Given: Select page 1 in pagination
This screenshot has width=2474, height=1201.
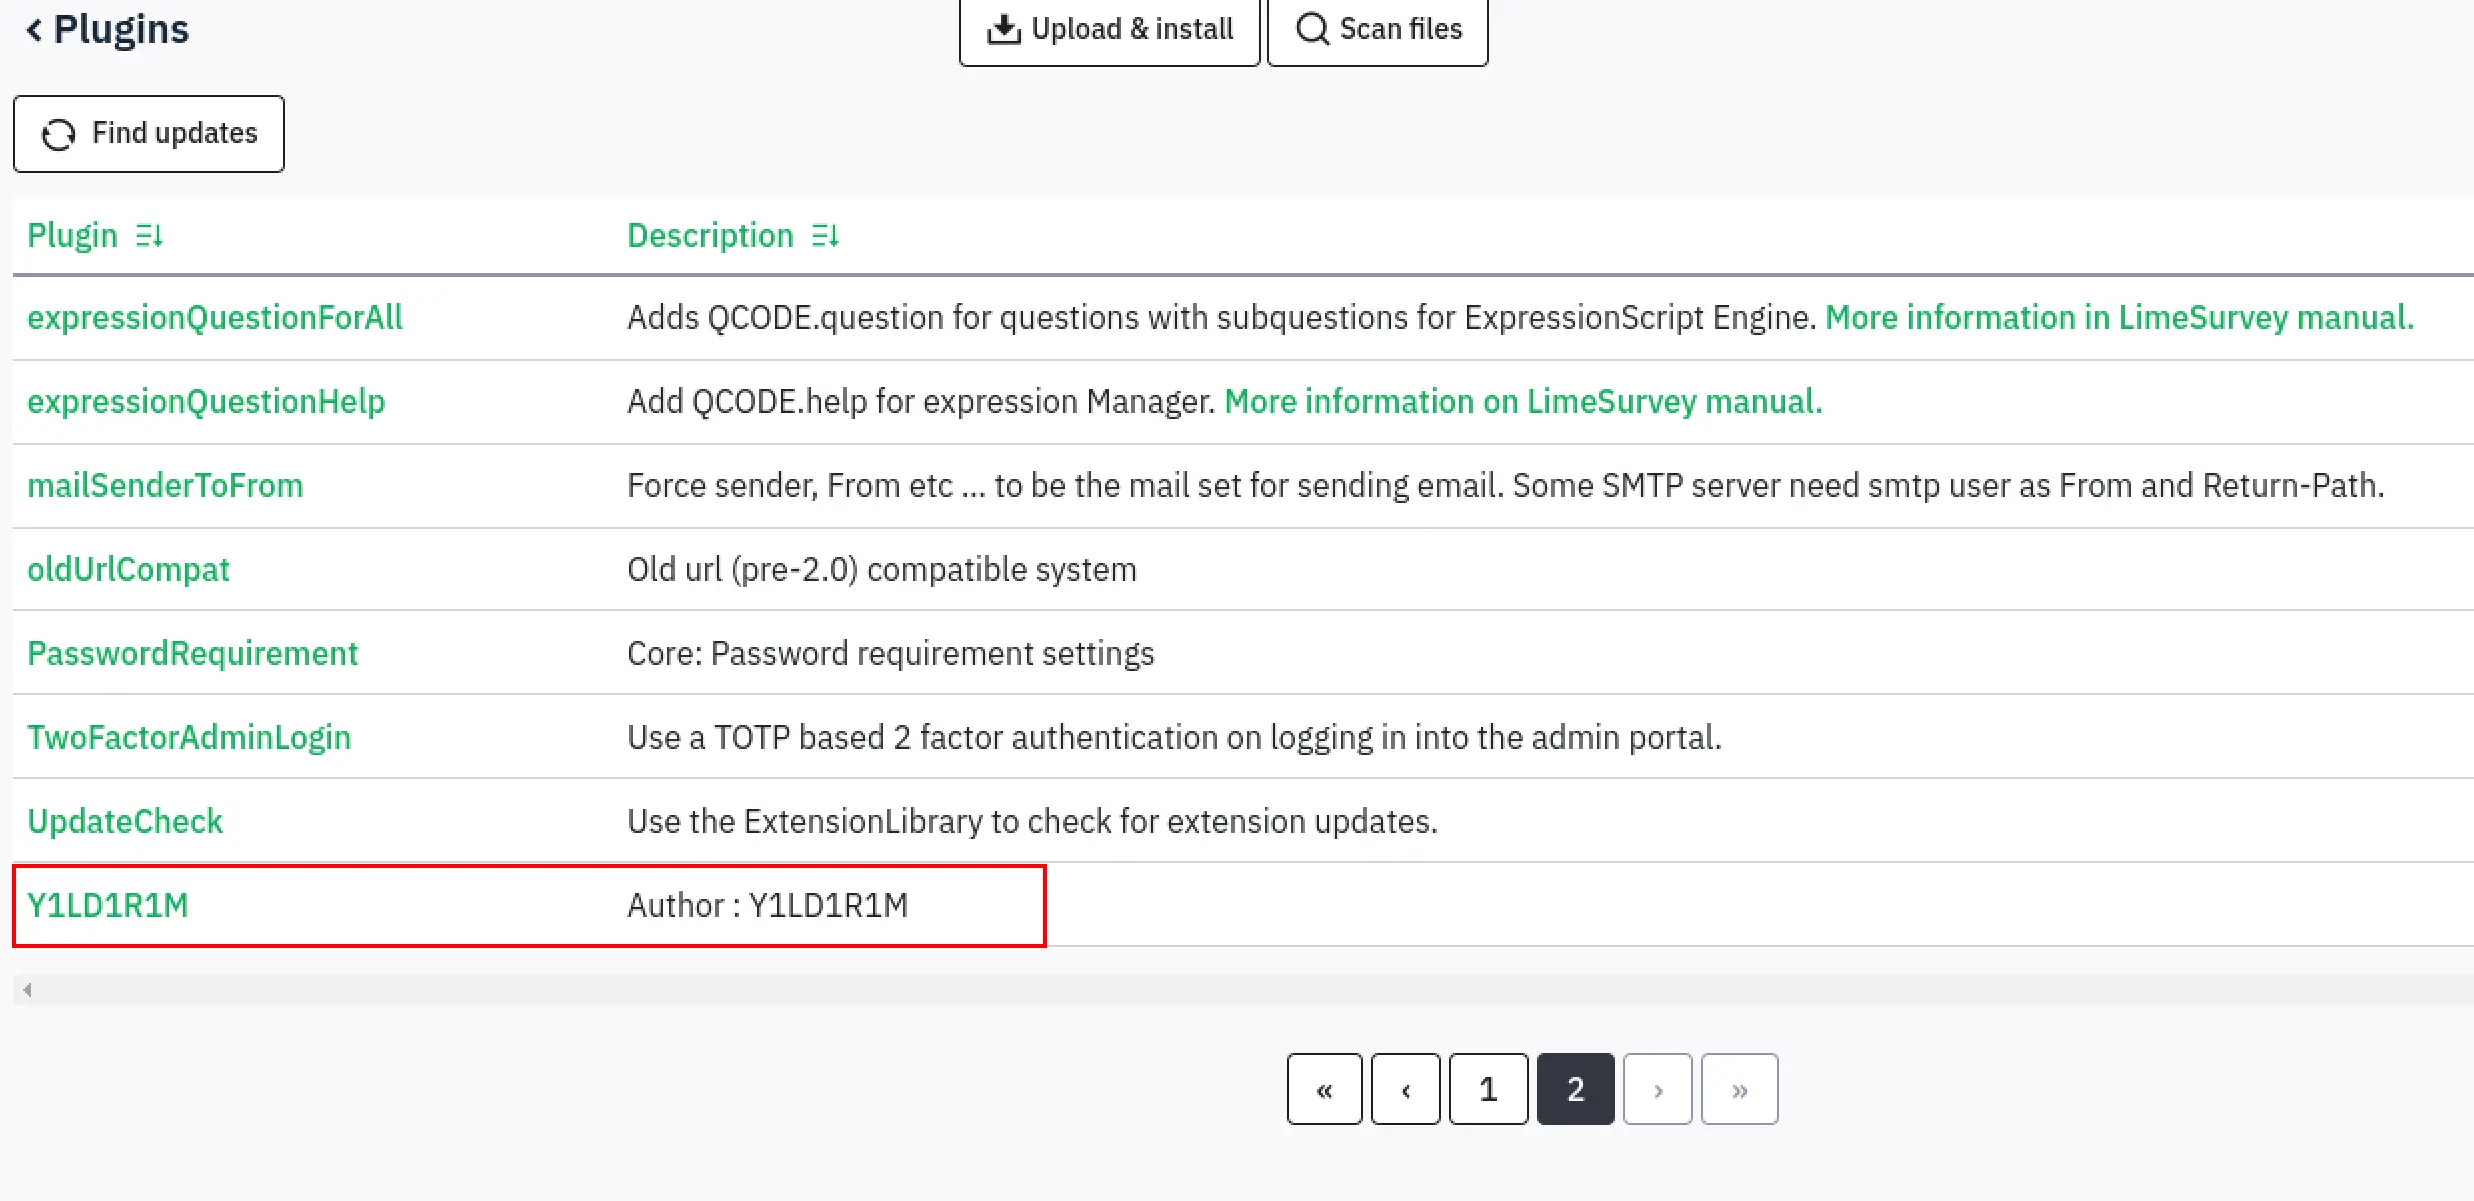Looking at the screenshot, I should (x=1488, y=1089).
